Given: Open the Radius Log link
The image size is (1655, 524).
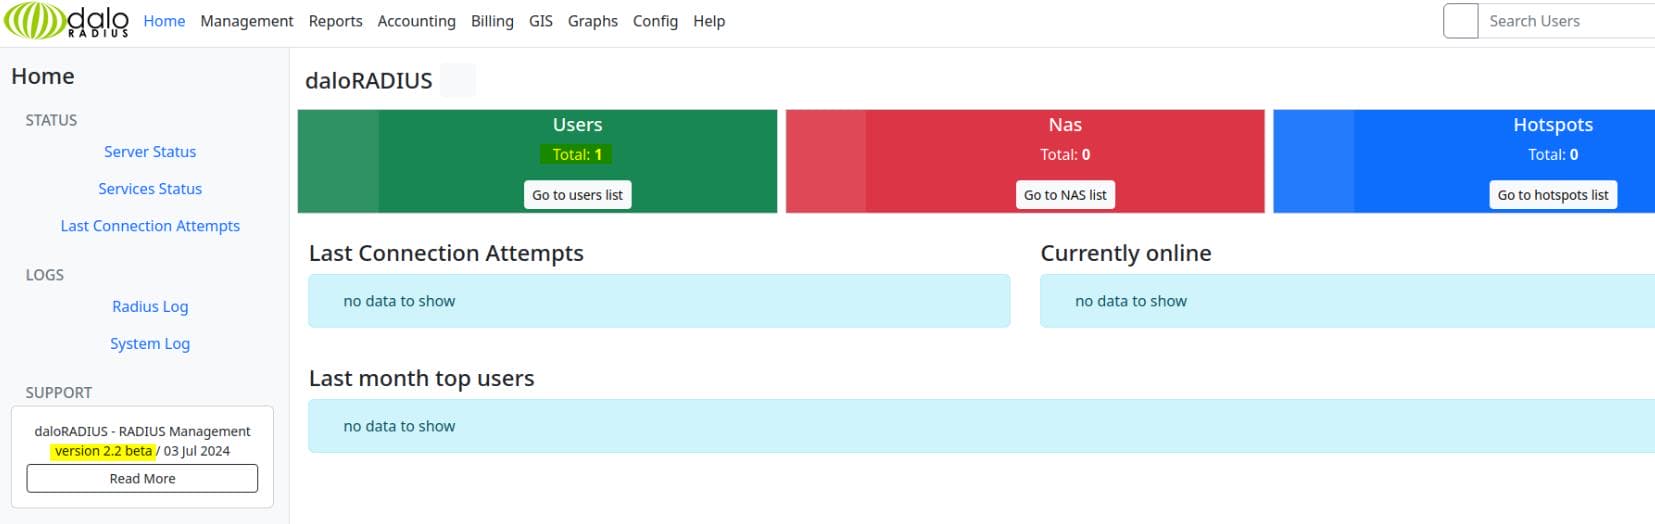Looking at the screenshot, I should [x=150, y=307].
